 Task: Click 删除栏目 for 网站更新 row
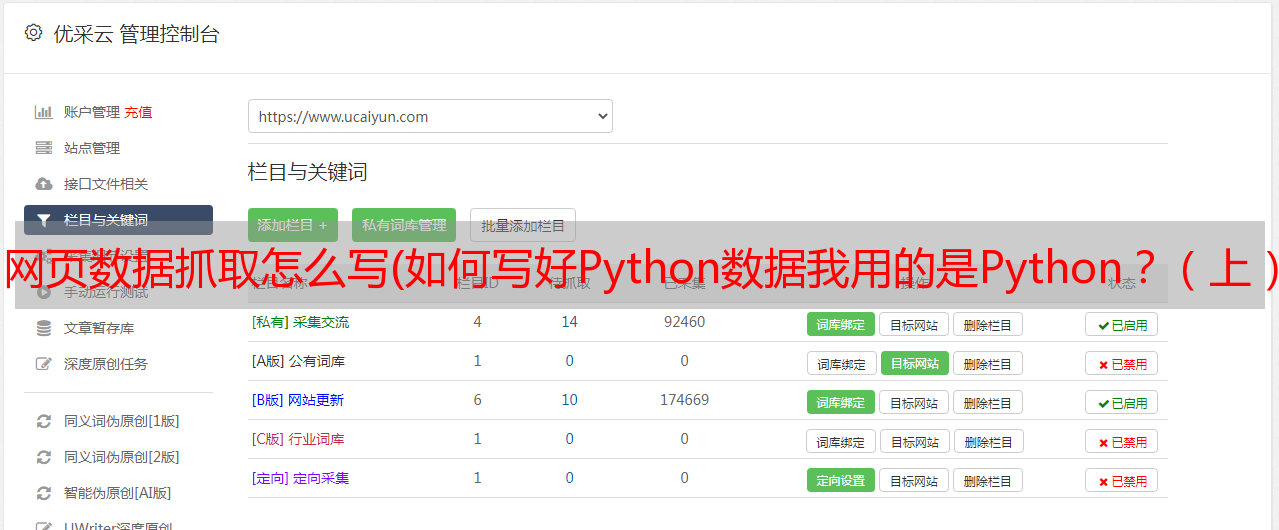(988, 402)
